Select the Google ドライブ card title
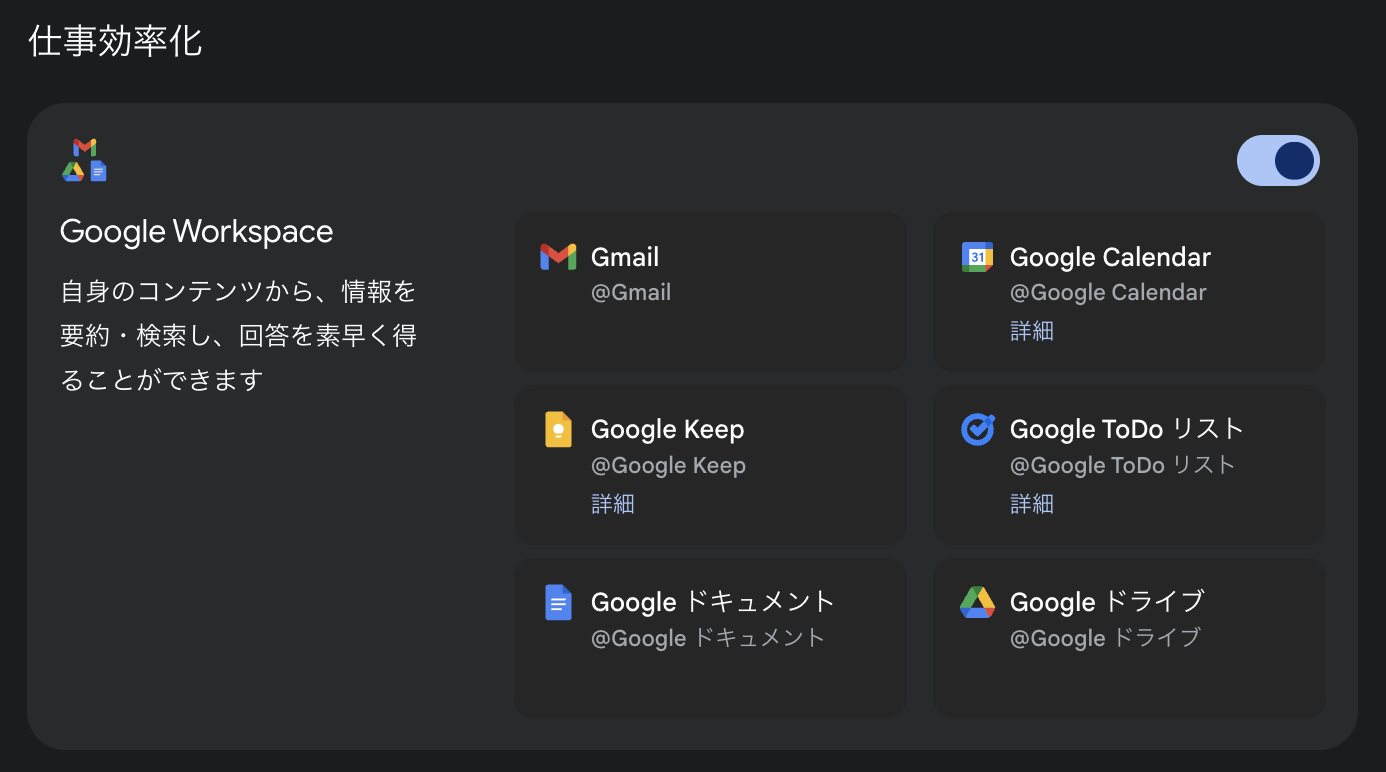 (1107, 602)
